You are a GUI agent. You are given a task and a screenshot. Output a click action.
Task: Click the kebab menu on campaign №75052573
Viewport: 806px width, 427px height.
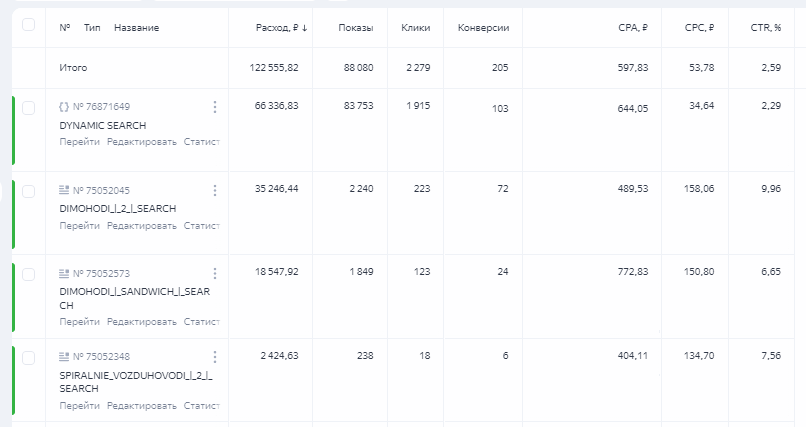tap(215, 273)
